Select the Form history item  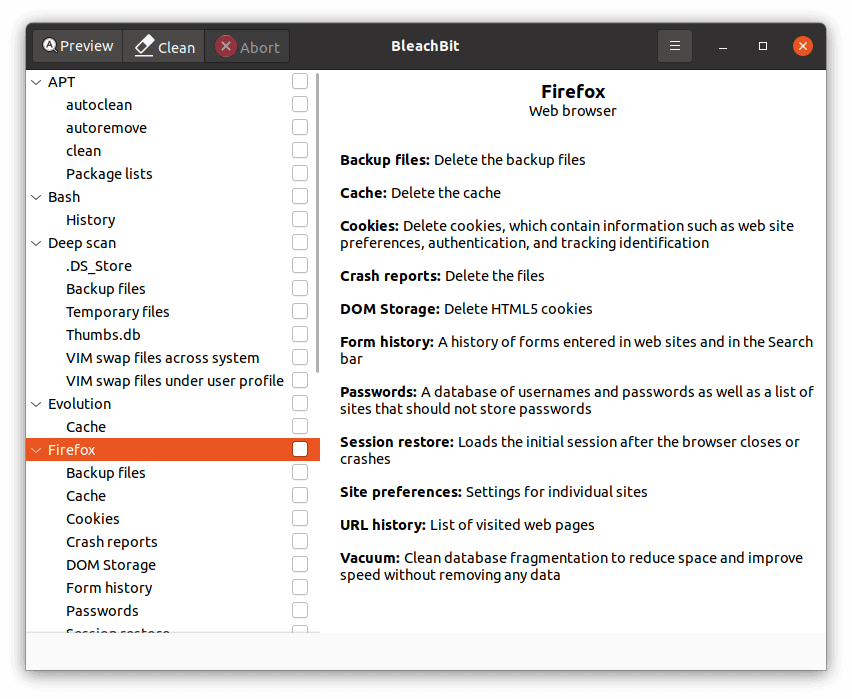(x=173, y=588)
